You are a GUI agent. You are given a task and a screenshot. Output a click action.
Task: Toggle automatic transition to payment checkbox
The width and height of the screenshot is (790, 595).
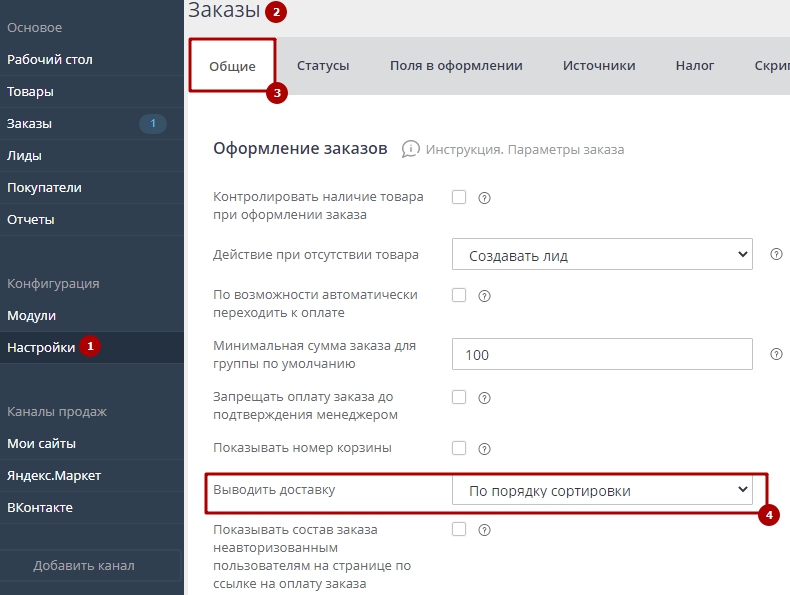[x=459, y=295]
